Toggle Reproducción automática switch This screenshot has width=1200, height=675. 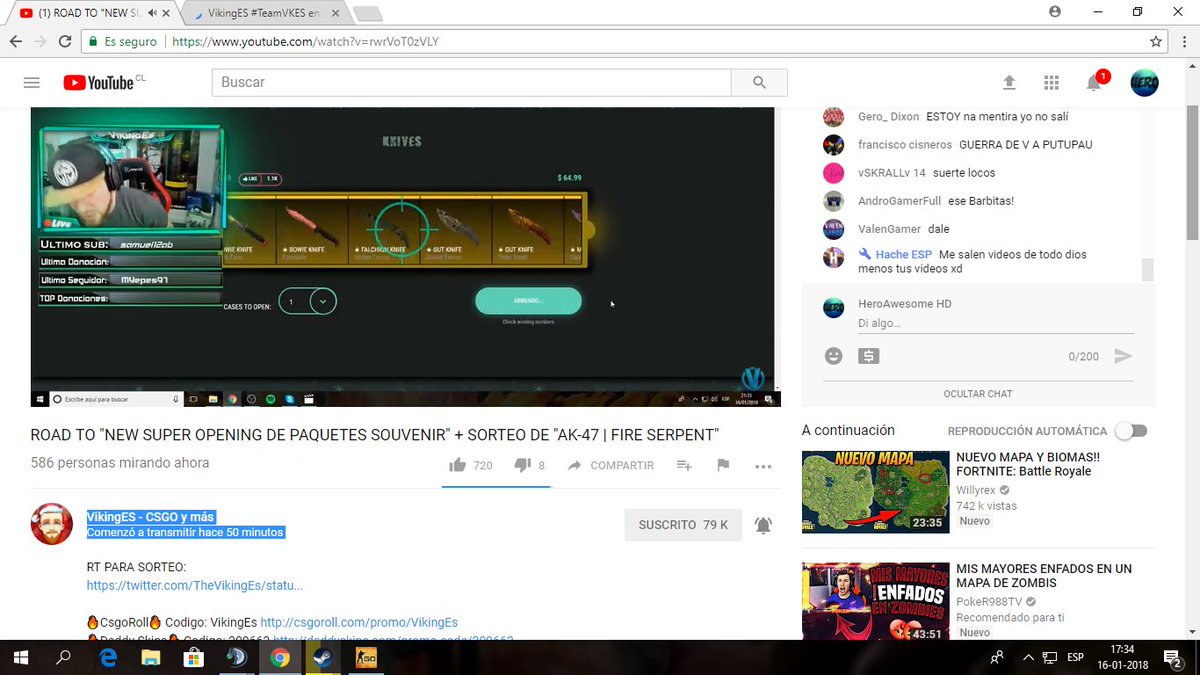point(1132,431)
